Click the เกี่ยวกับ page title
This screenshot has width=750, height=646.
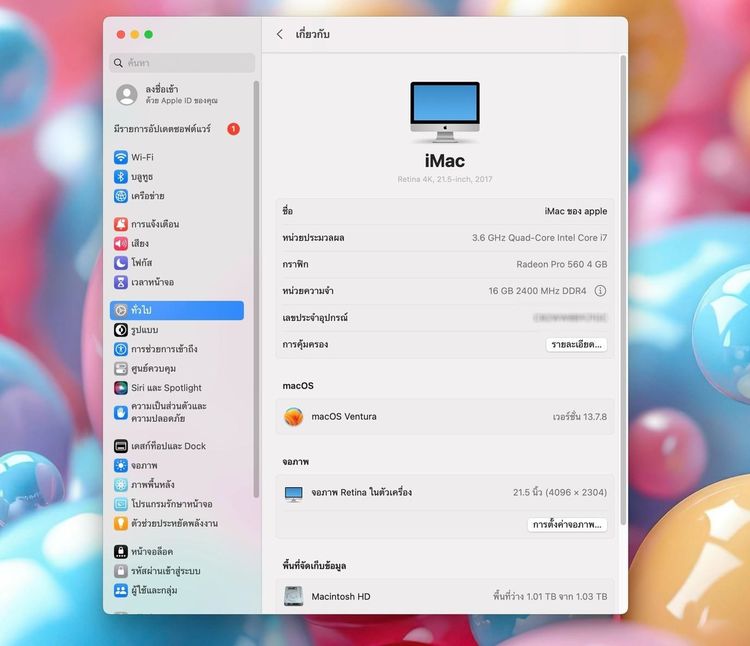(x=312, y=34)
